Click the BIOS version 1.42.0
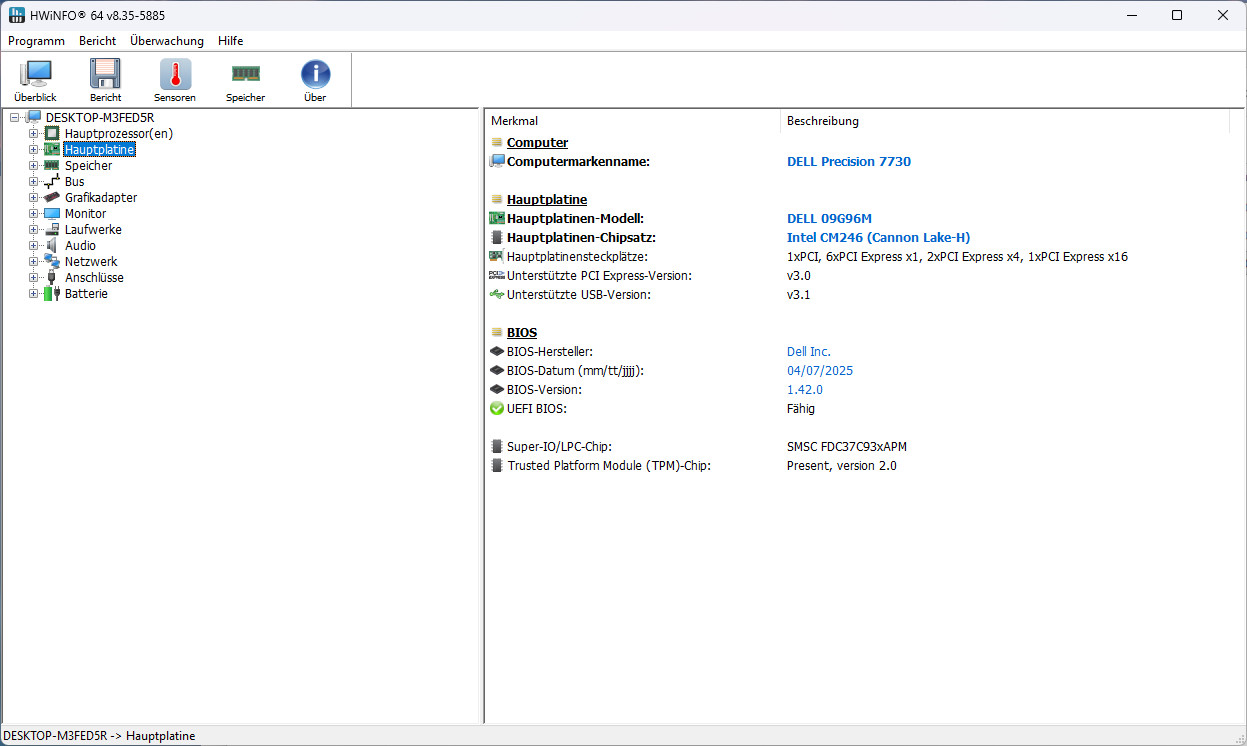Screen dimensions: 1247x746 (805, 390)
